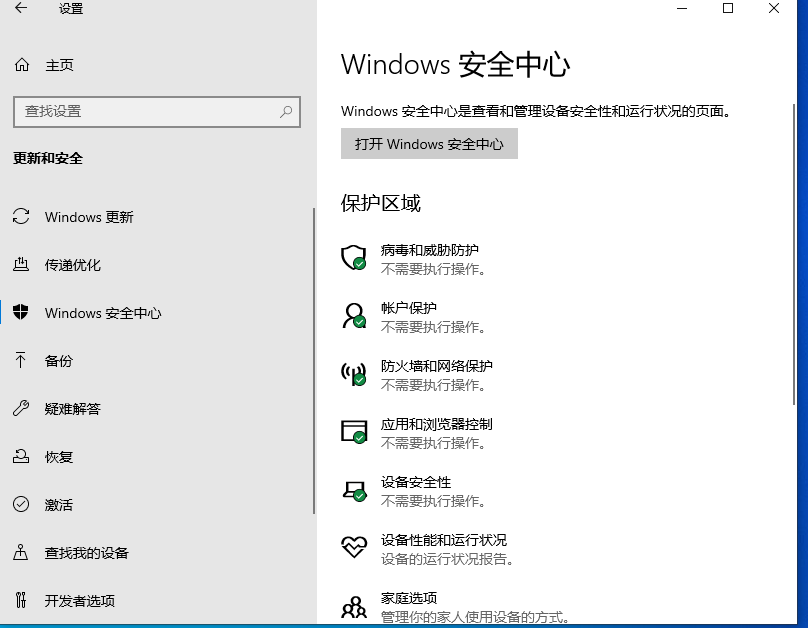Click the 疑难解答 wrench key icon
Screen dimensions: 808x628
click(22, 409)
